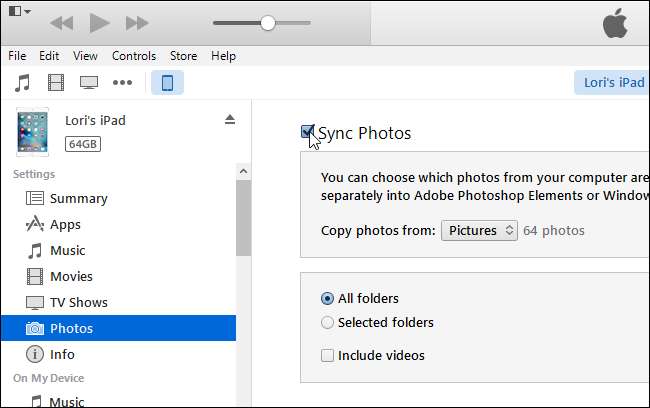This screenshot has height=408, width=650.
Task: Click the three-dots More icon
Action: [122, 82]
